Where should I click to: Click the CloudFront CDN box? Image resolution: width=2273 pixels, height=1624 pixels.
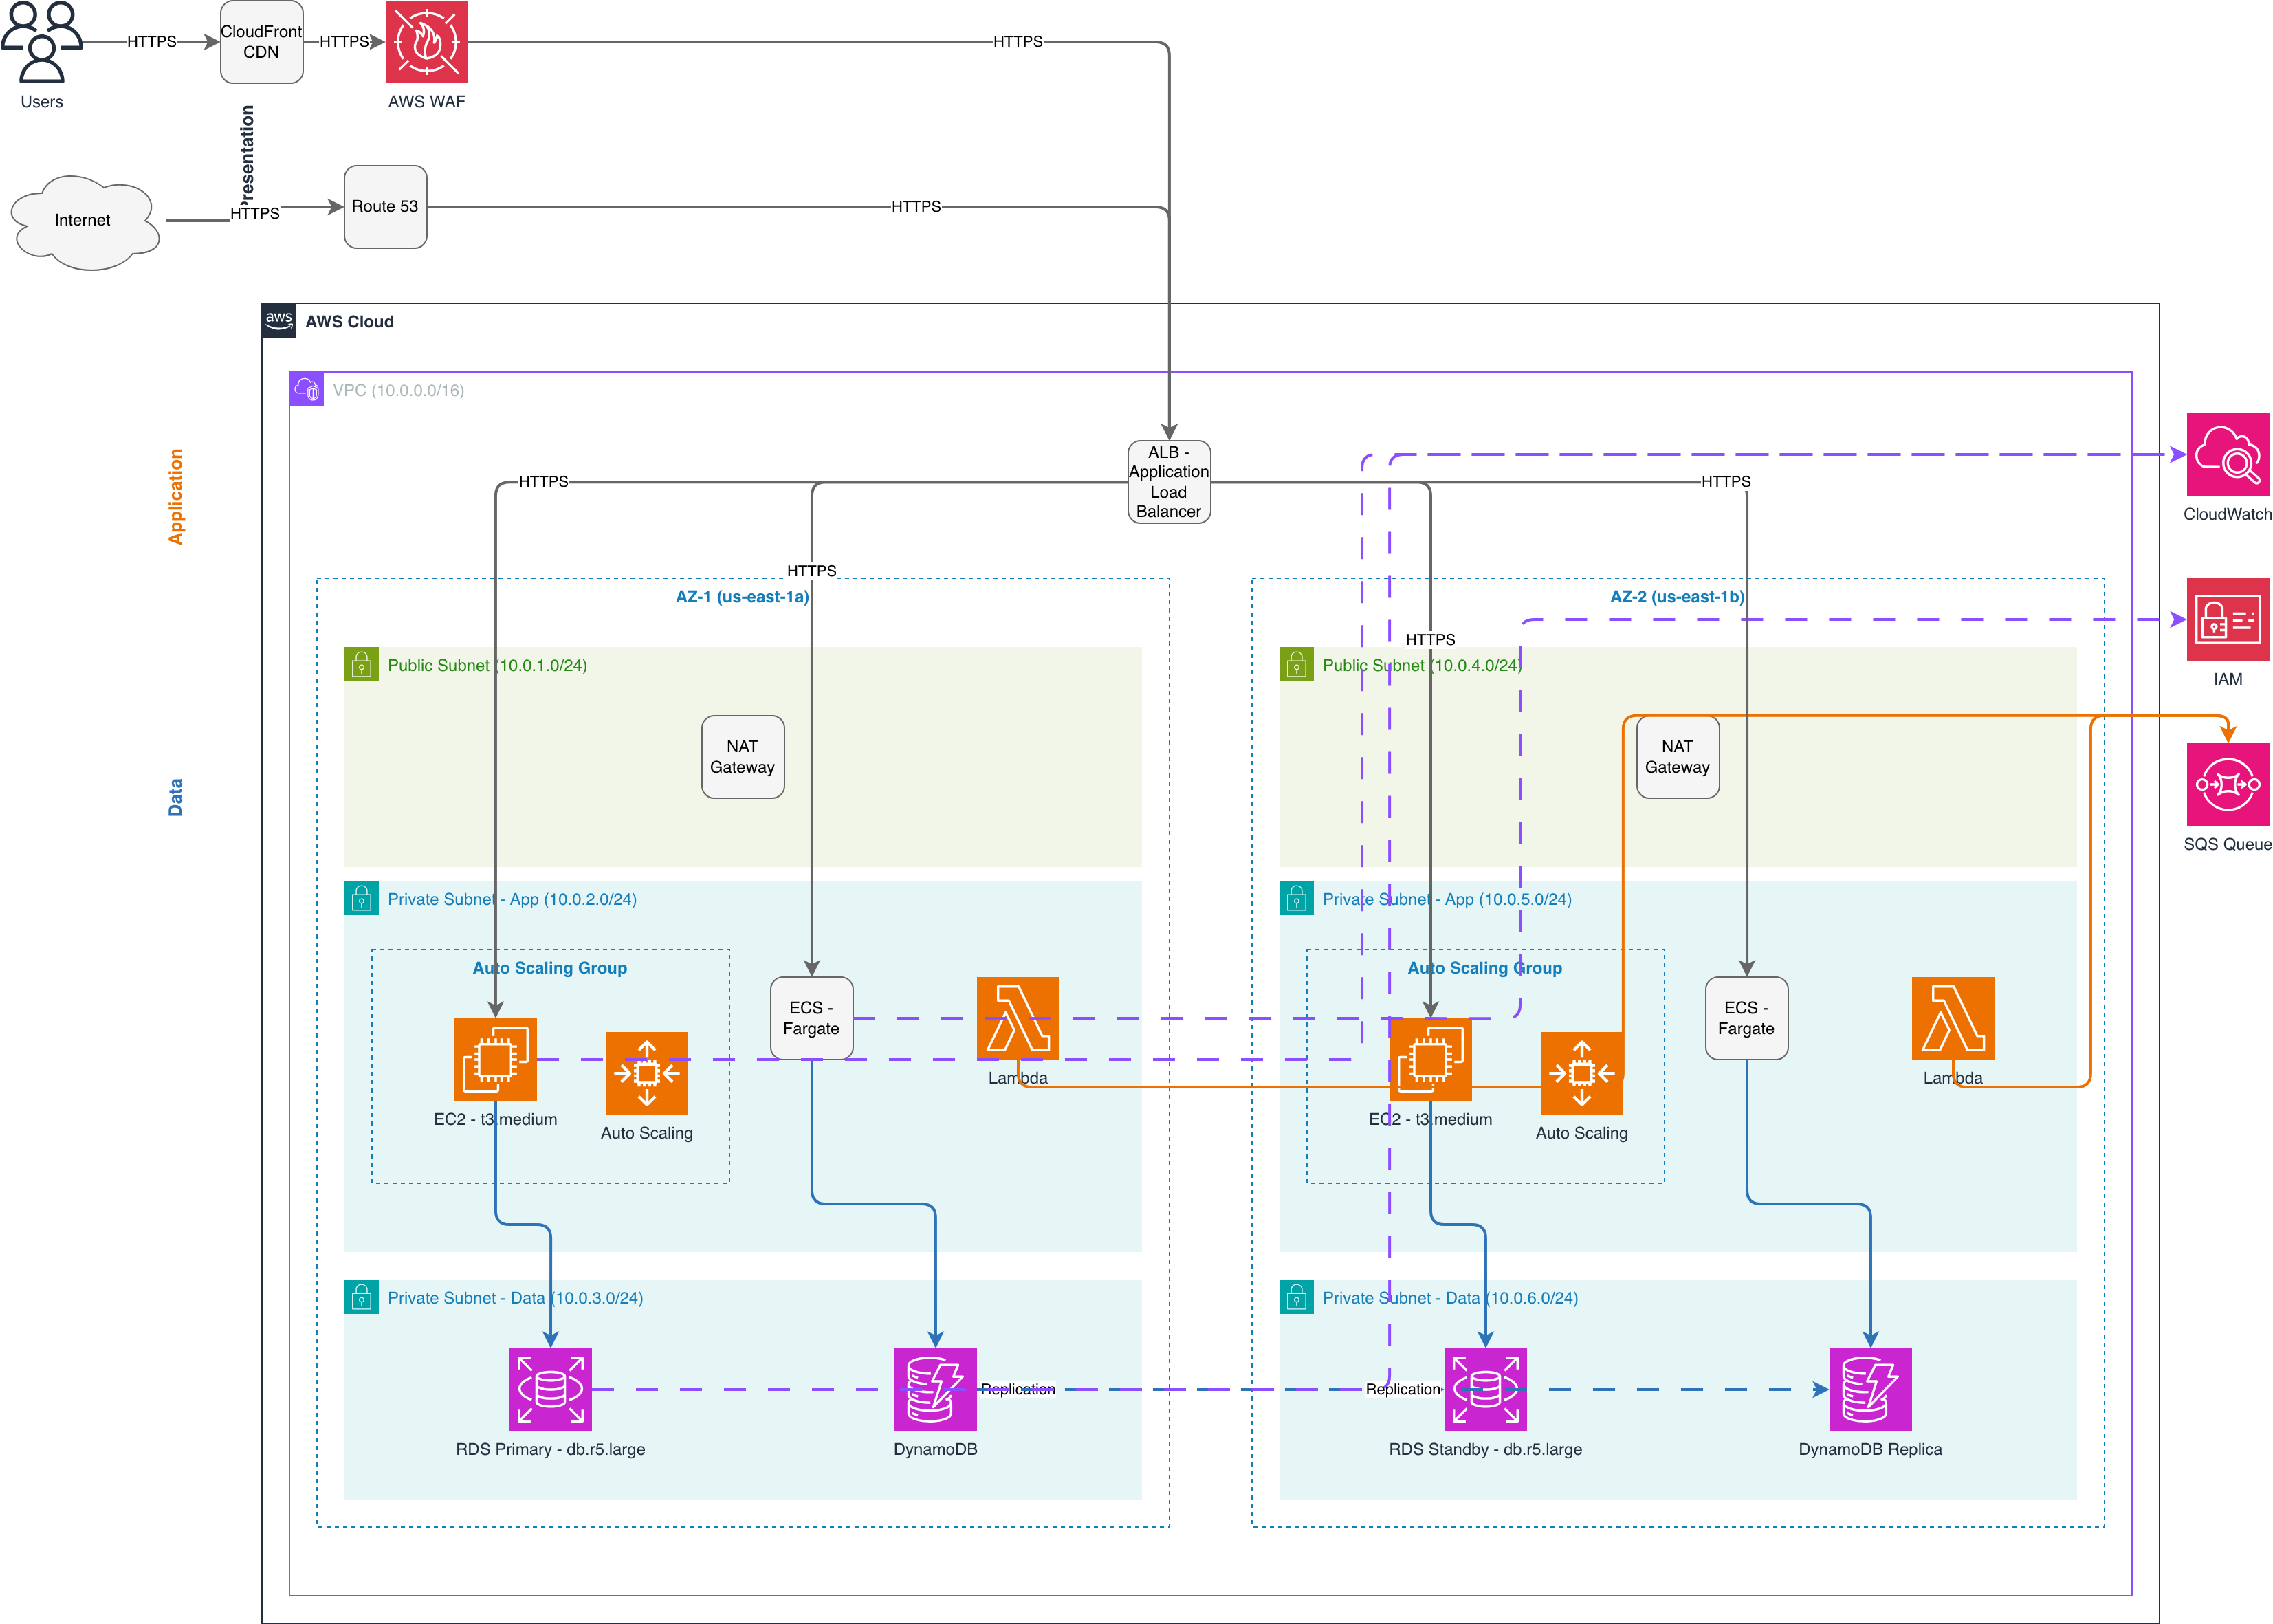pyautogui.click(x=262, y=42)
